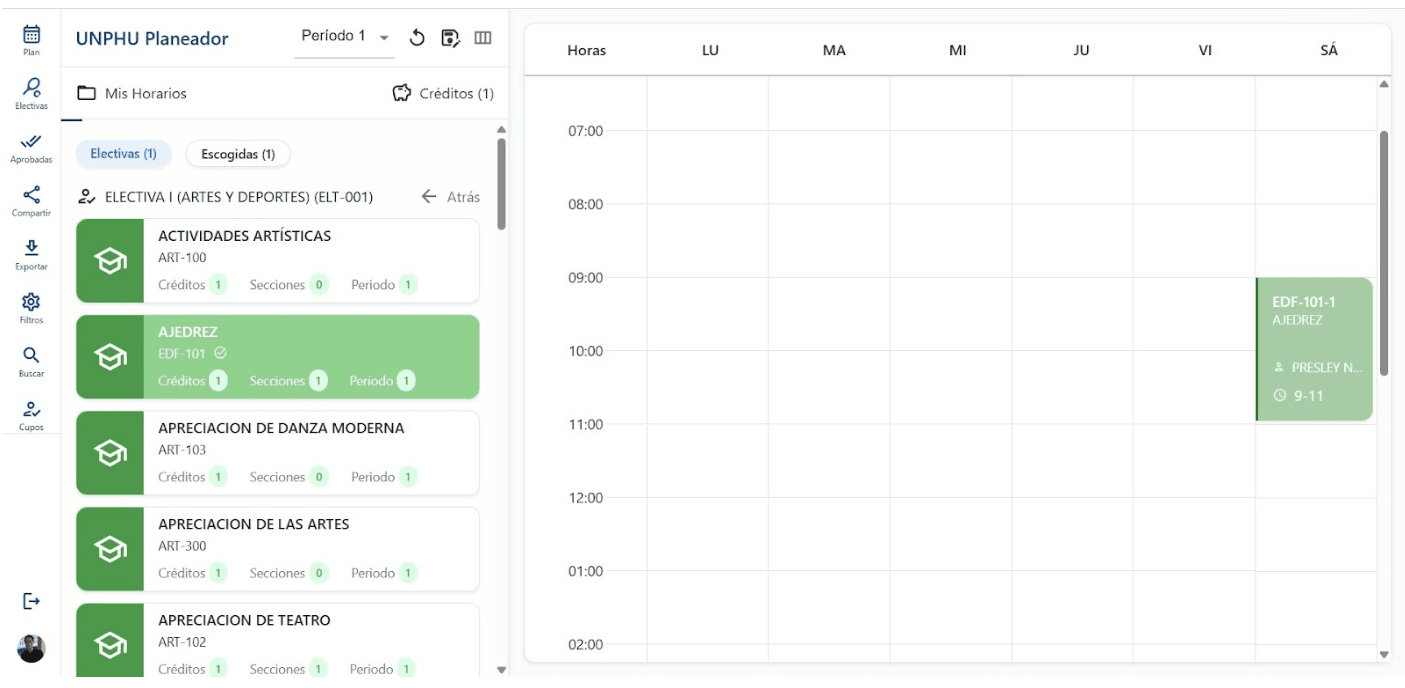
Task: Select APRECIACION DE TEATRO course title
Action: point(244,620)
